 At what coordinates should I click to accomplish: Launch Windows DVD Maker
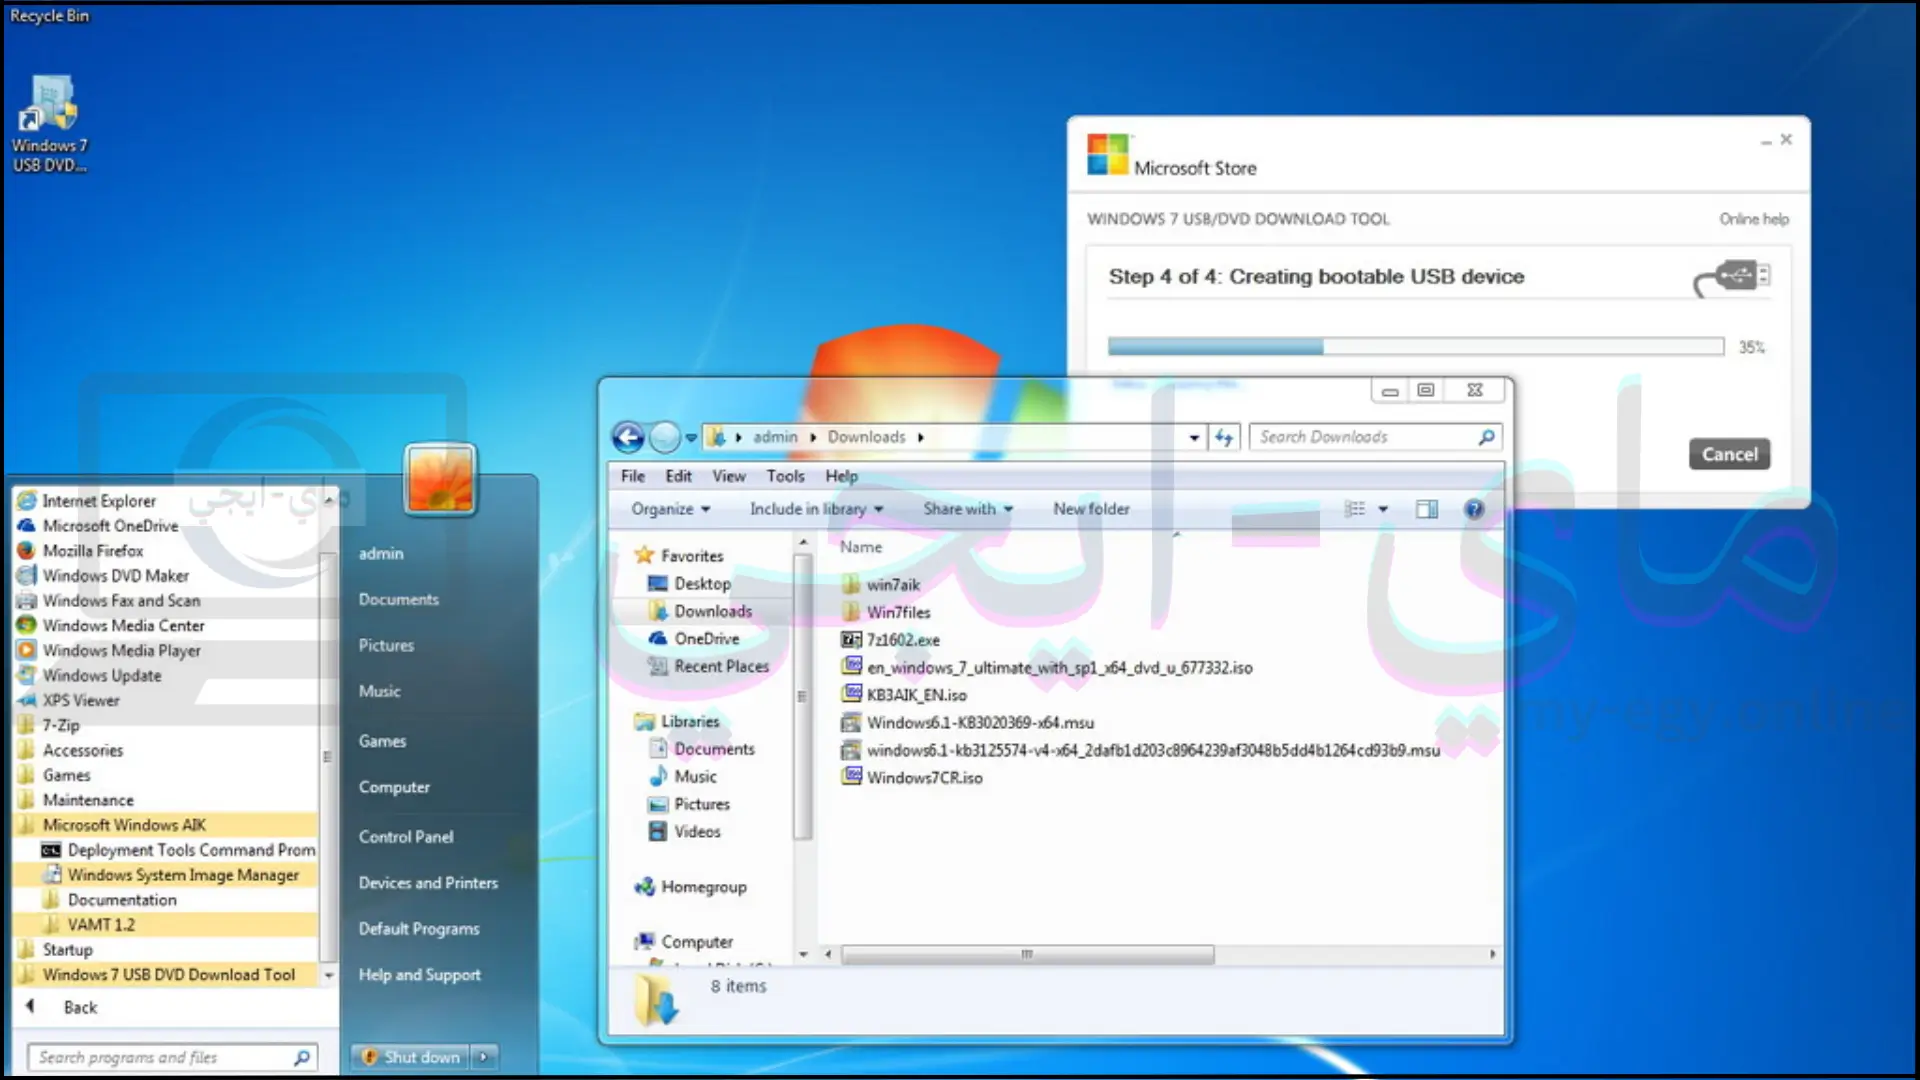103,576
